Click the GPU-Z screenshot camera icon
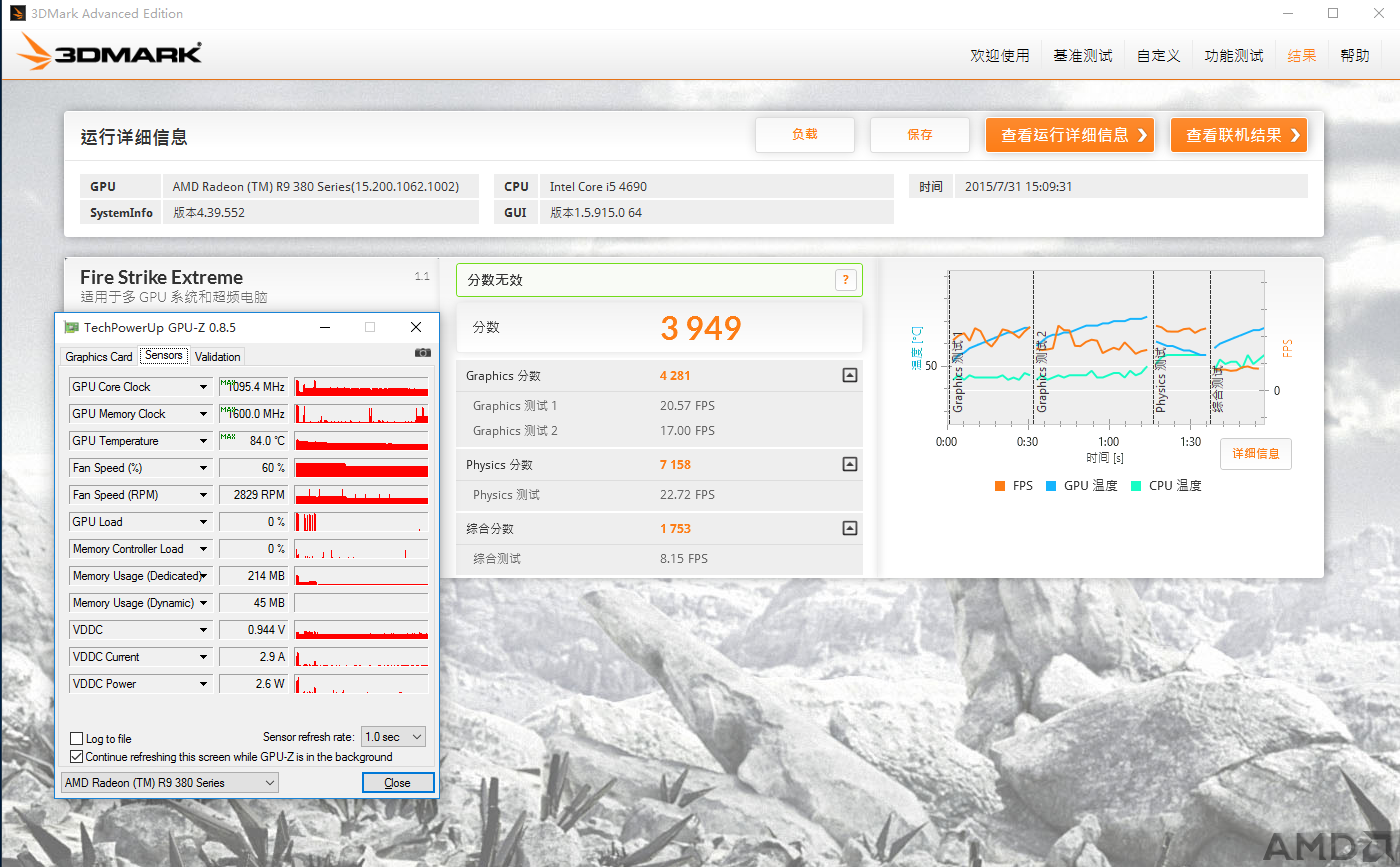 [x=423, y=353]
